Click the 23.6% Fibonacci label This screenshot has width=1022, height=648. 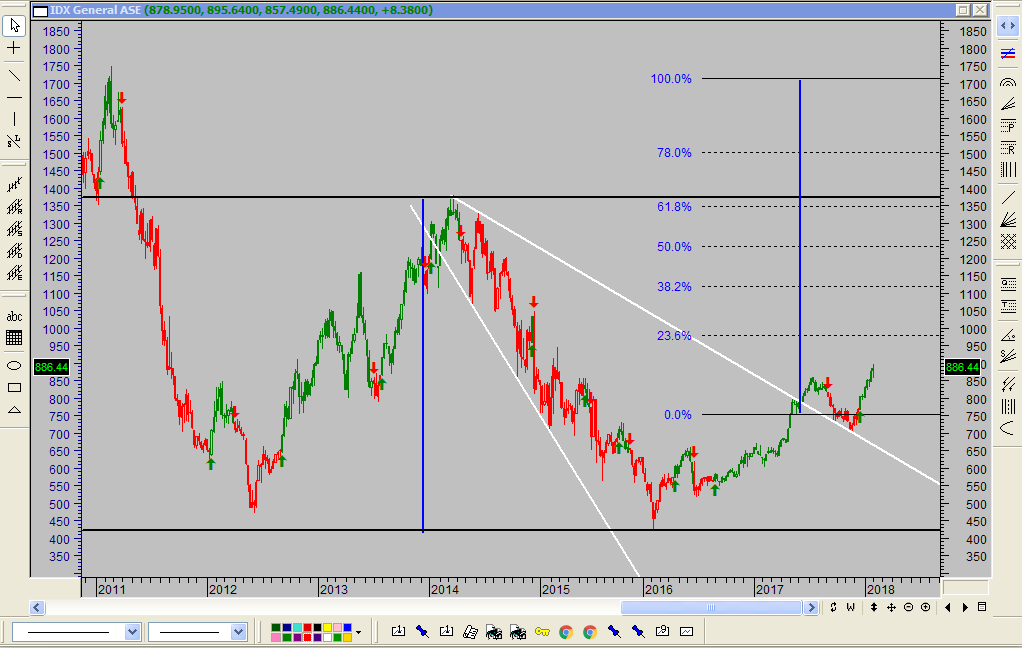click(x=674, y=336)
